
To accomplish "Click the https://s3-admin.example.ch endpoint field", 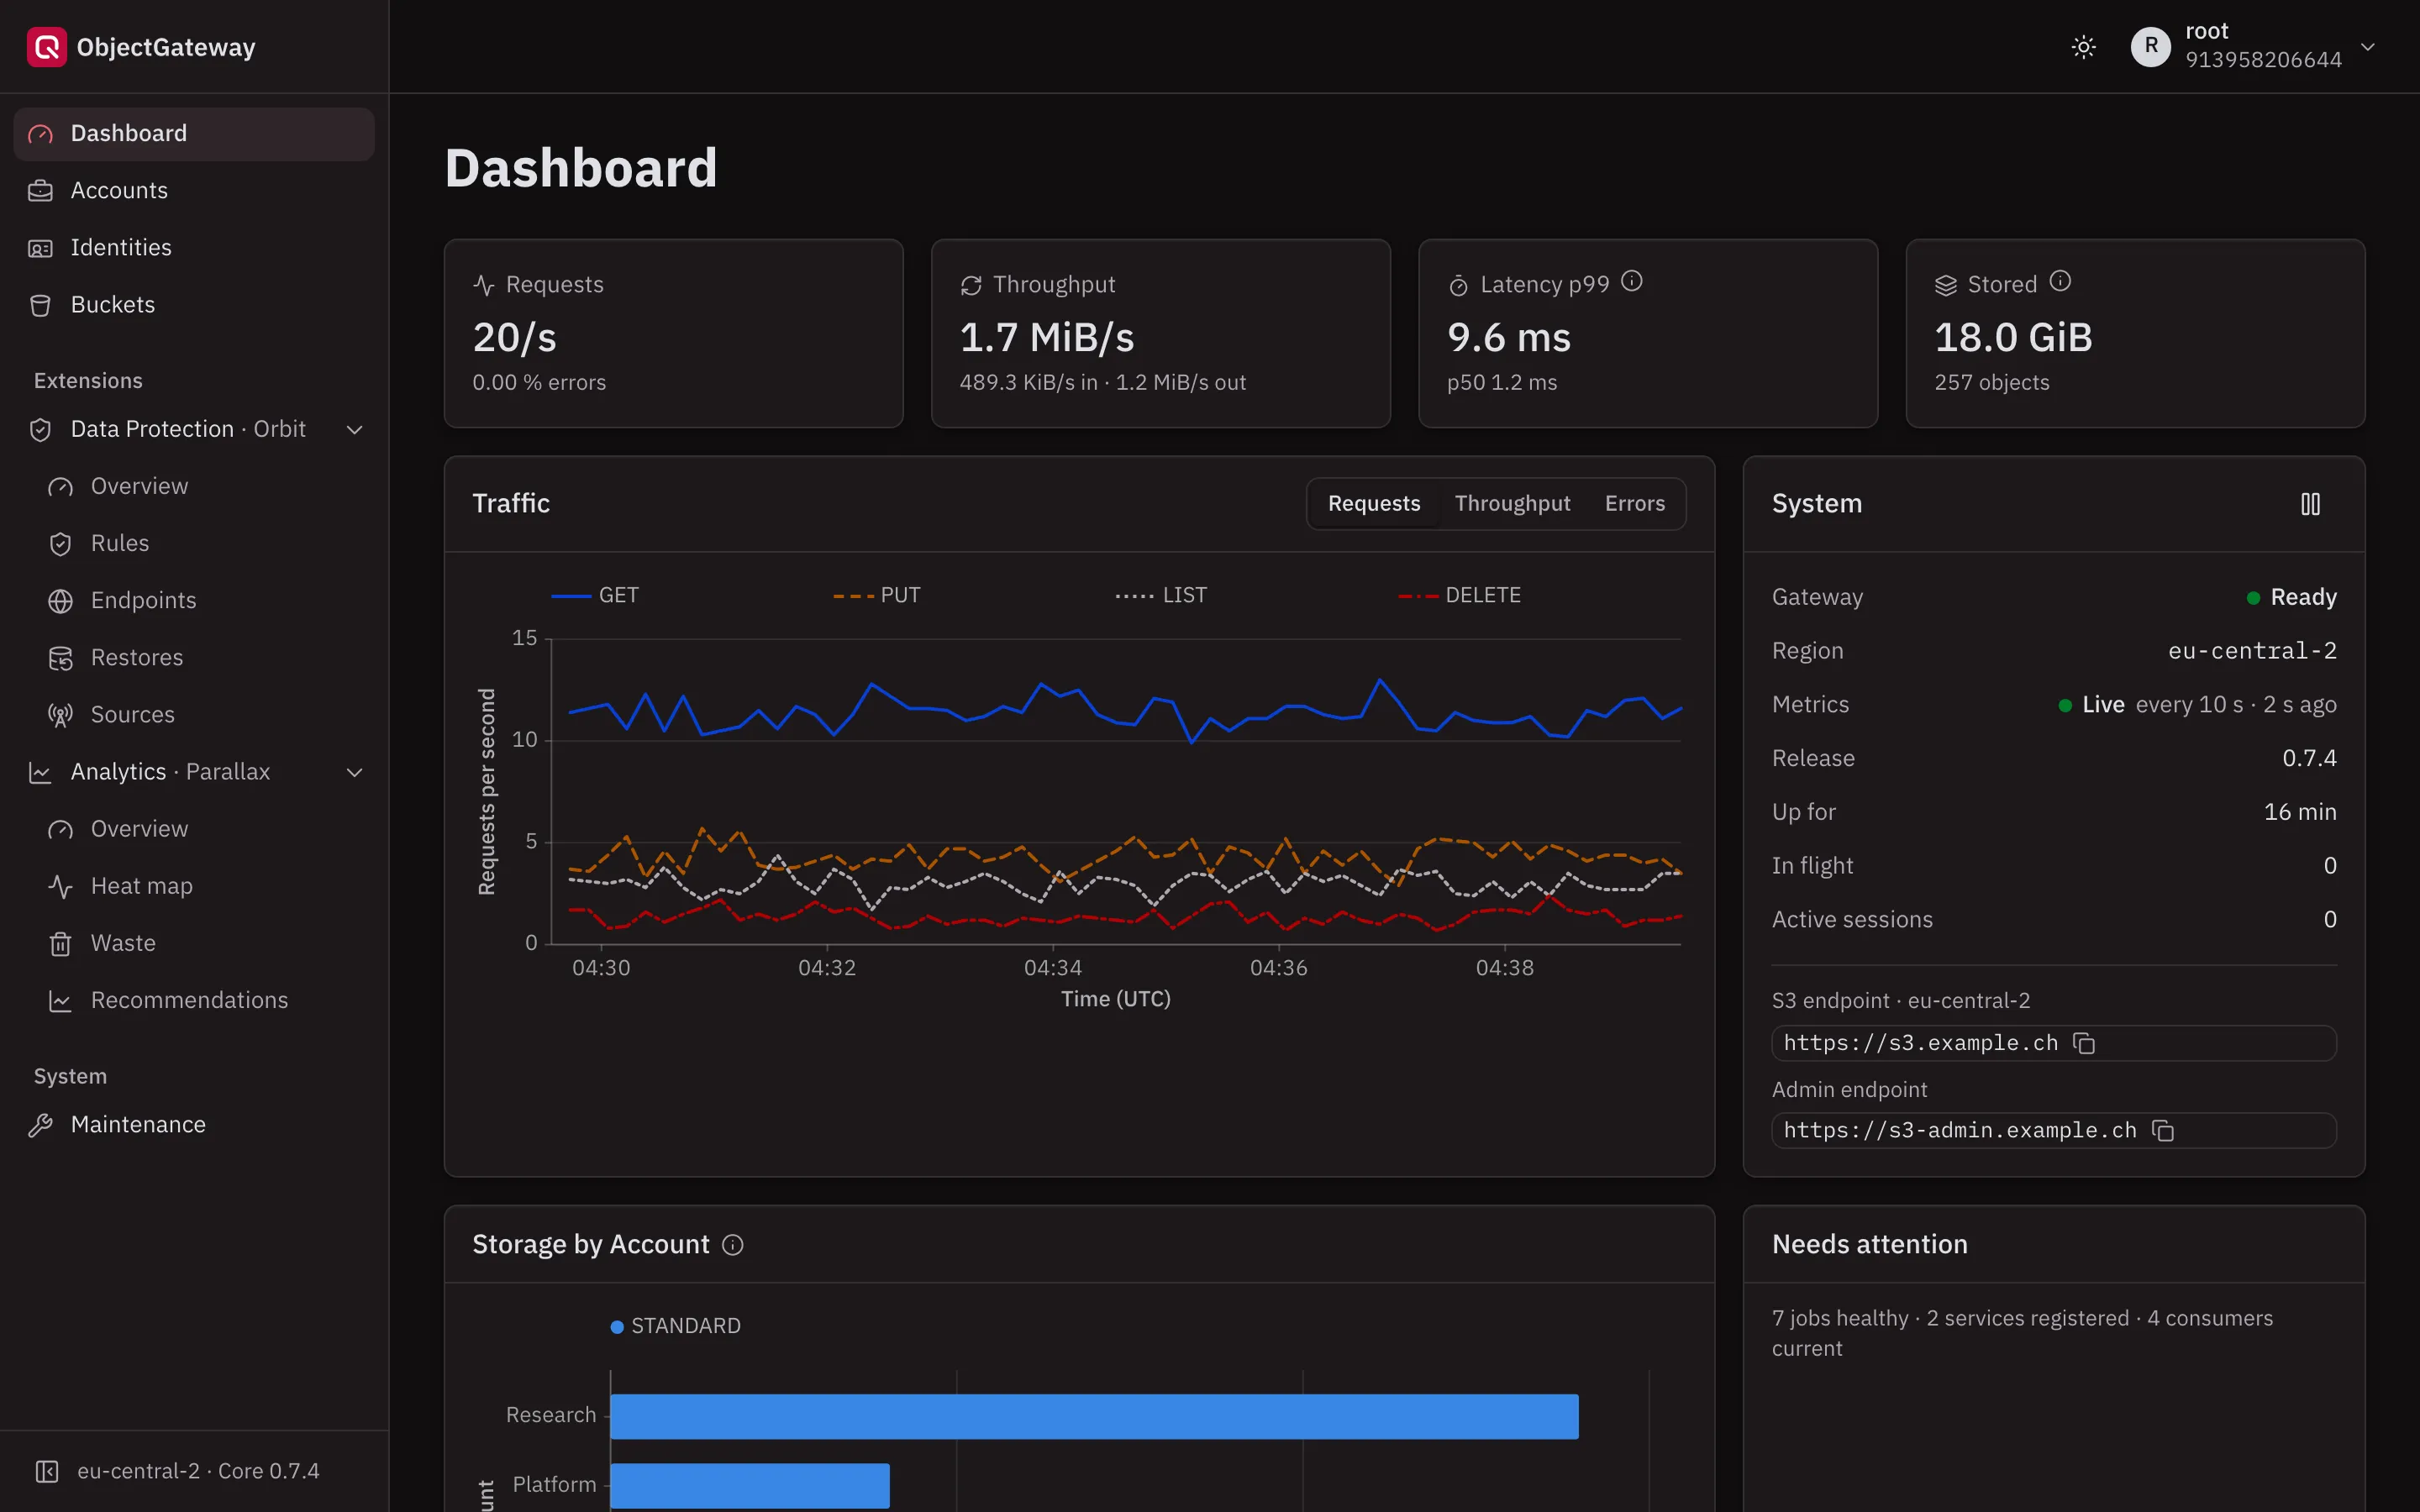I will click(2054, 1131).
